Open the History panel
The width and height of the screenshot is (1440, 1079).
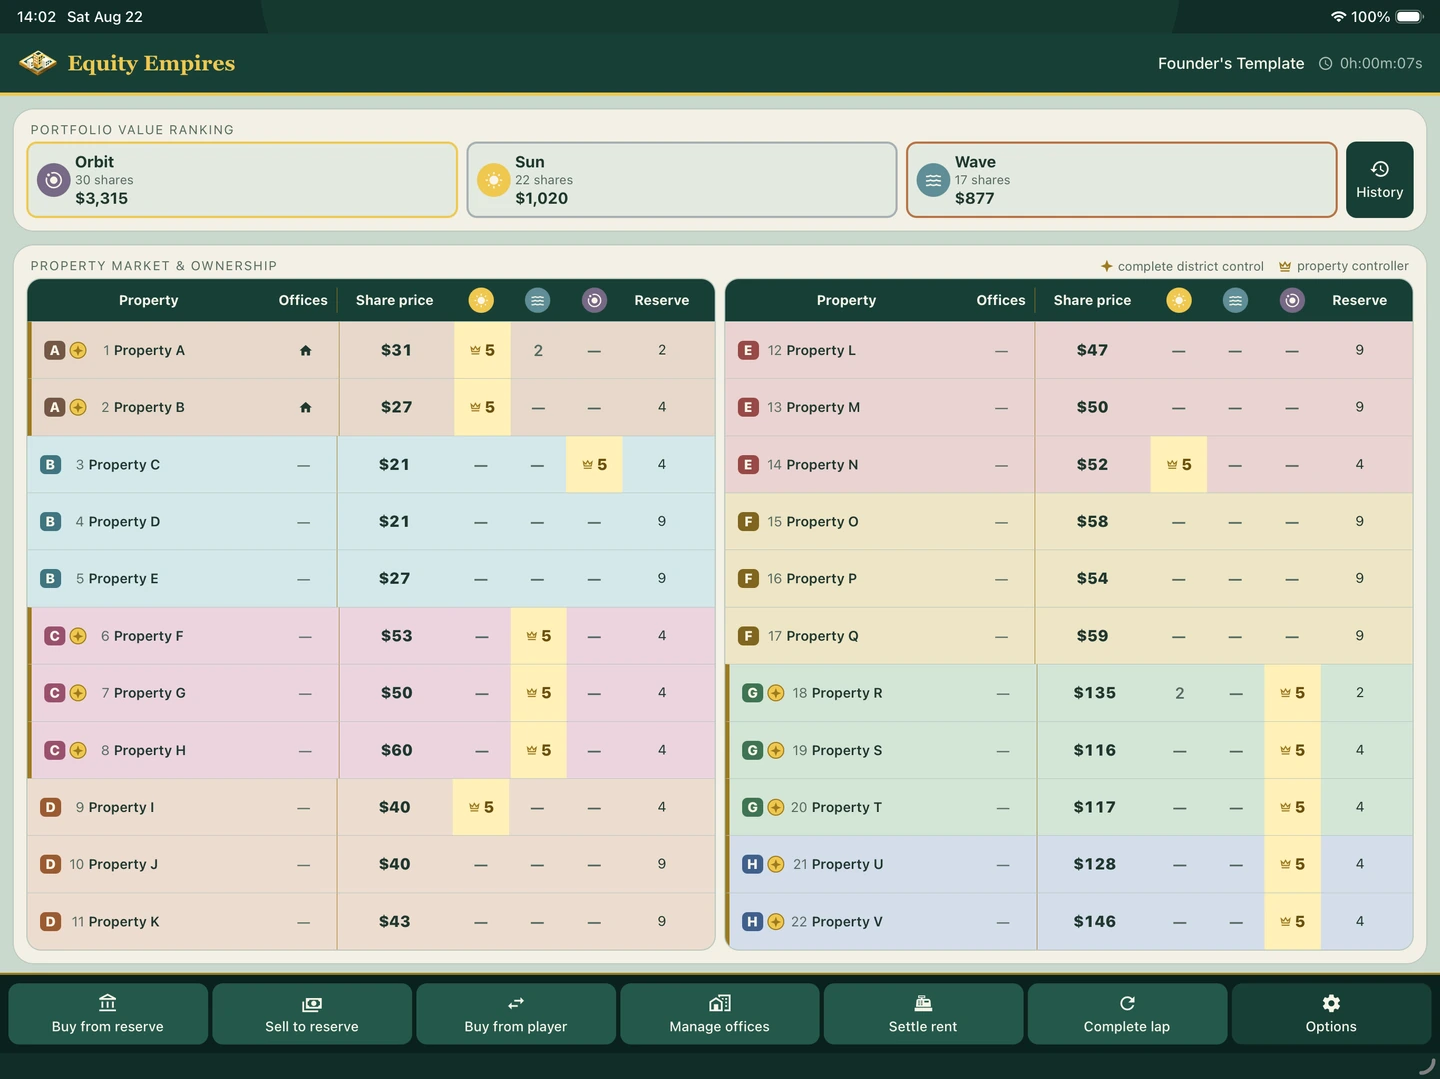[x=1380, y=180]
